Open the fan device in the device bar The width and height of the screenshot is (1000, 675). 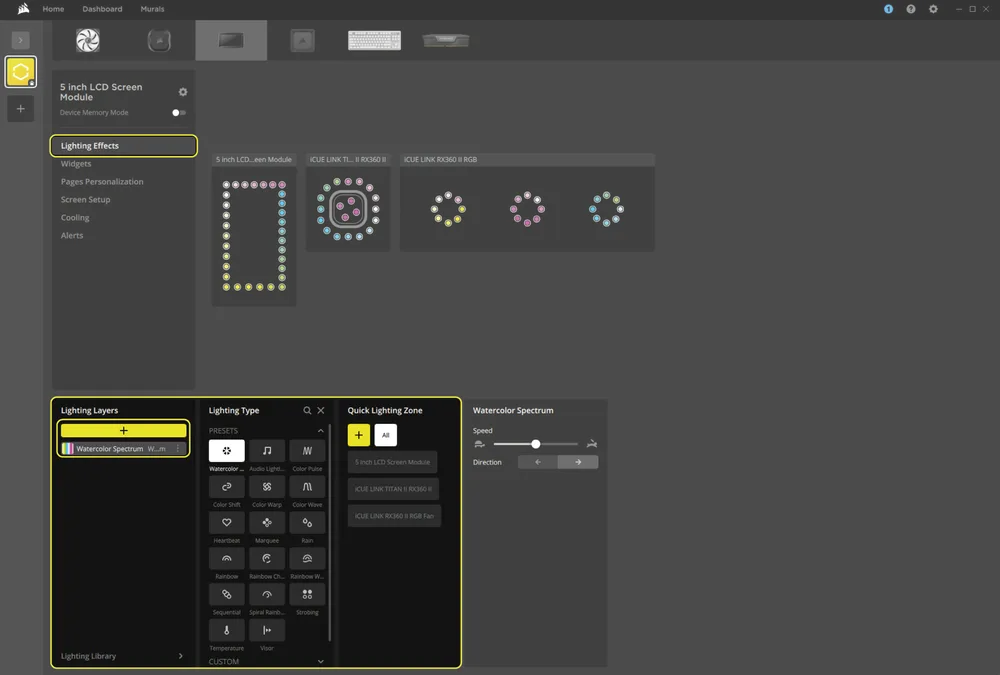(87, 40)
